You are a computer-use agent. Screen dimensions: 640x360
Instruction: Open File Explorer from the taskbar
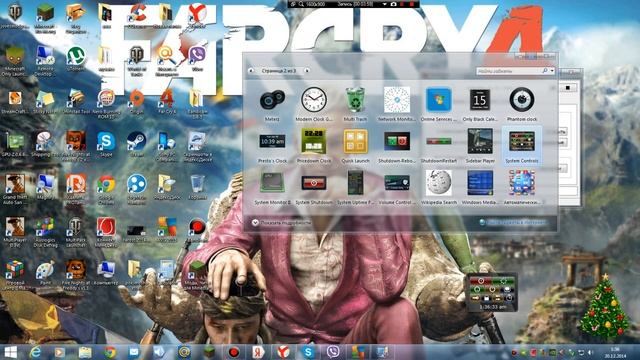coord(85,352)
